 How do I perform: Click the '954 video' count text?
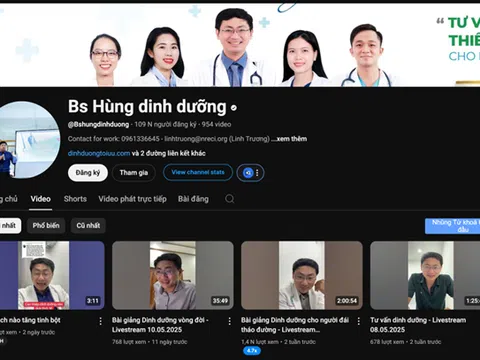click(216, 125)
